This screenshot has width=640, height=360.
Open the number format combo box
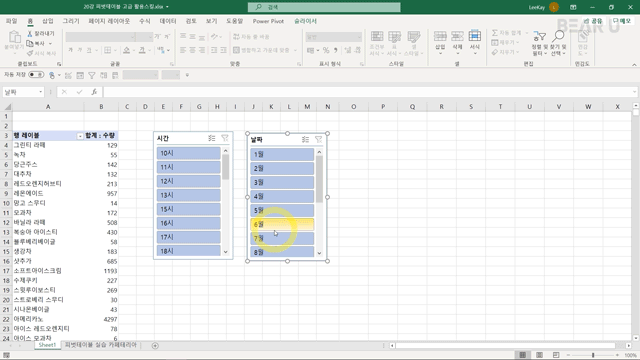(x=333, y=37)
